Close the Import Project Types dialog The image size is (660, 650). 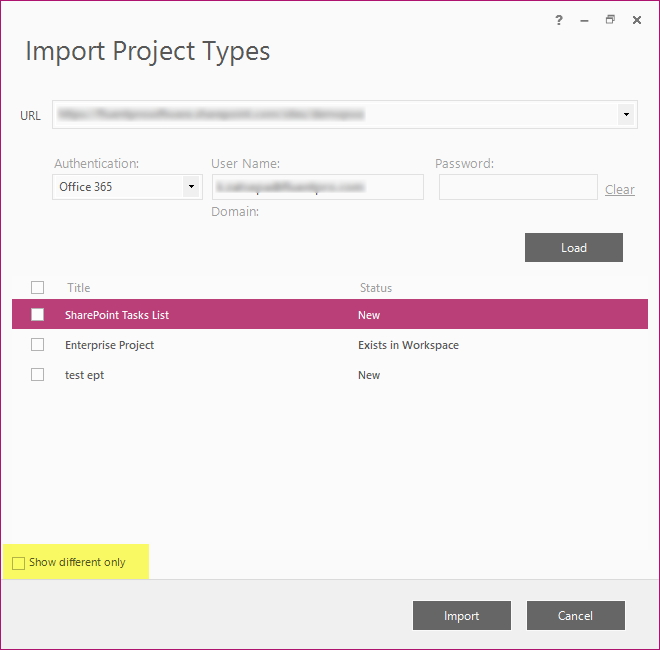click(x=637, y=20)
